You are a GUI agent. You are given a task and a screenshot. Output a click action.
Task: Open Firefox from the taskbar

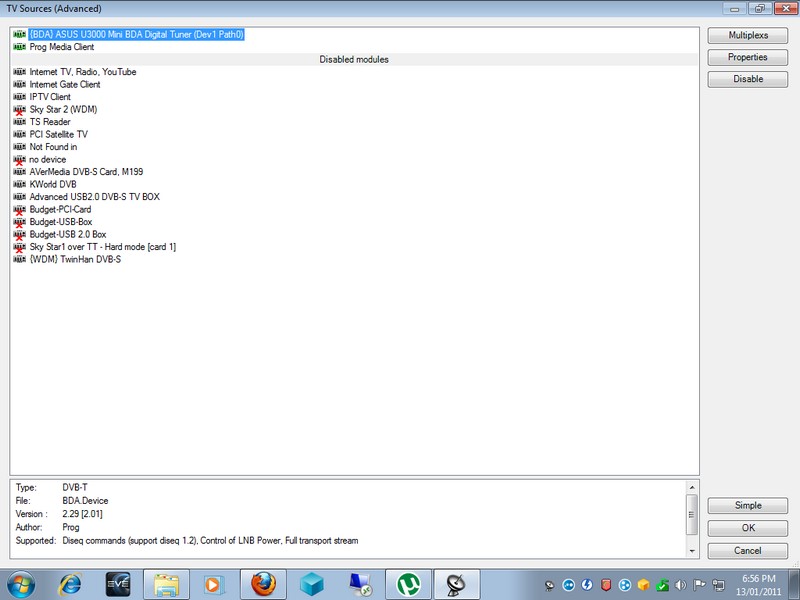click(x=262, y=582)
